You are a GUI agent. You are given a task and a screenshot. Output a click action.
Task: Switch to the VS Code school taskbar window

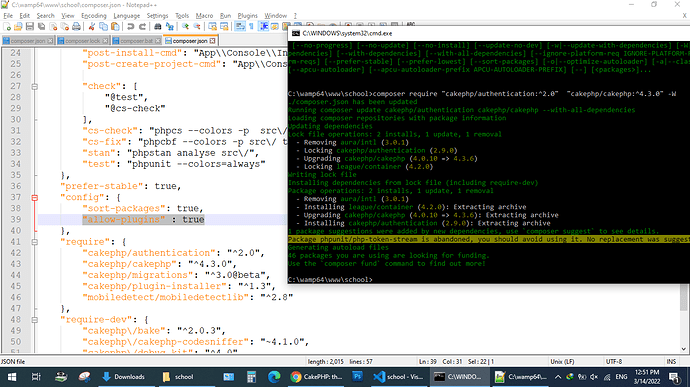(x=398, y=377)
